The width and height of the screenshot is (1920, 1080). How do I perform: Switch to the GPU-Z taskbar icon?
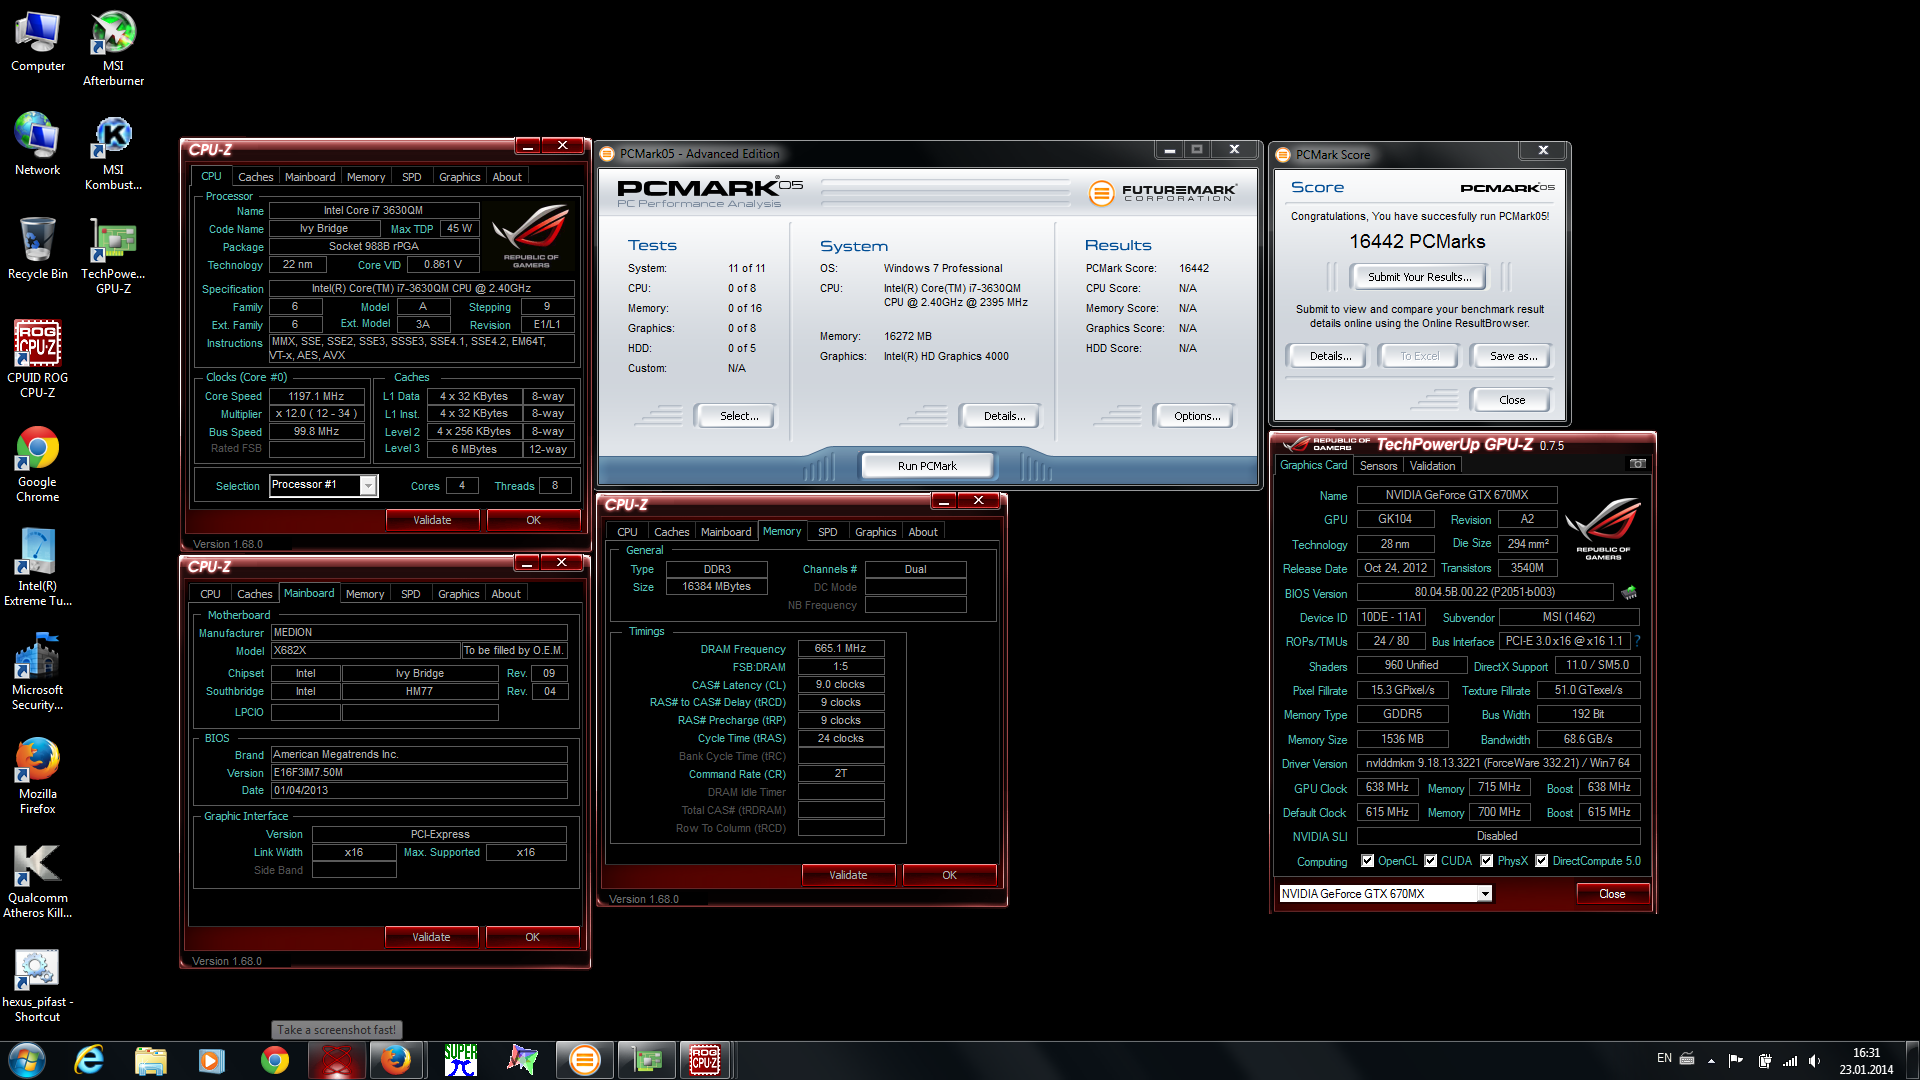[x=646, y=1060]
